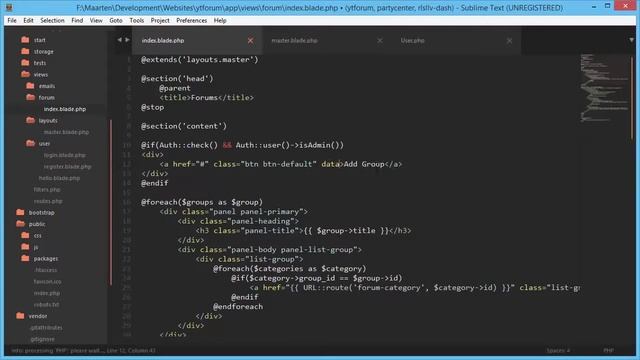The width and height of the screenshot is (640, 360).
Task: Click the PHP syntax selector in status bar
Action: pos(608,350)
